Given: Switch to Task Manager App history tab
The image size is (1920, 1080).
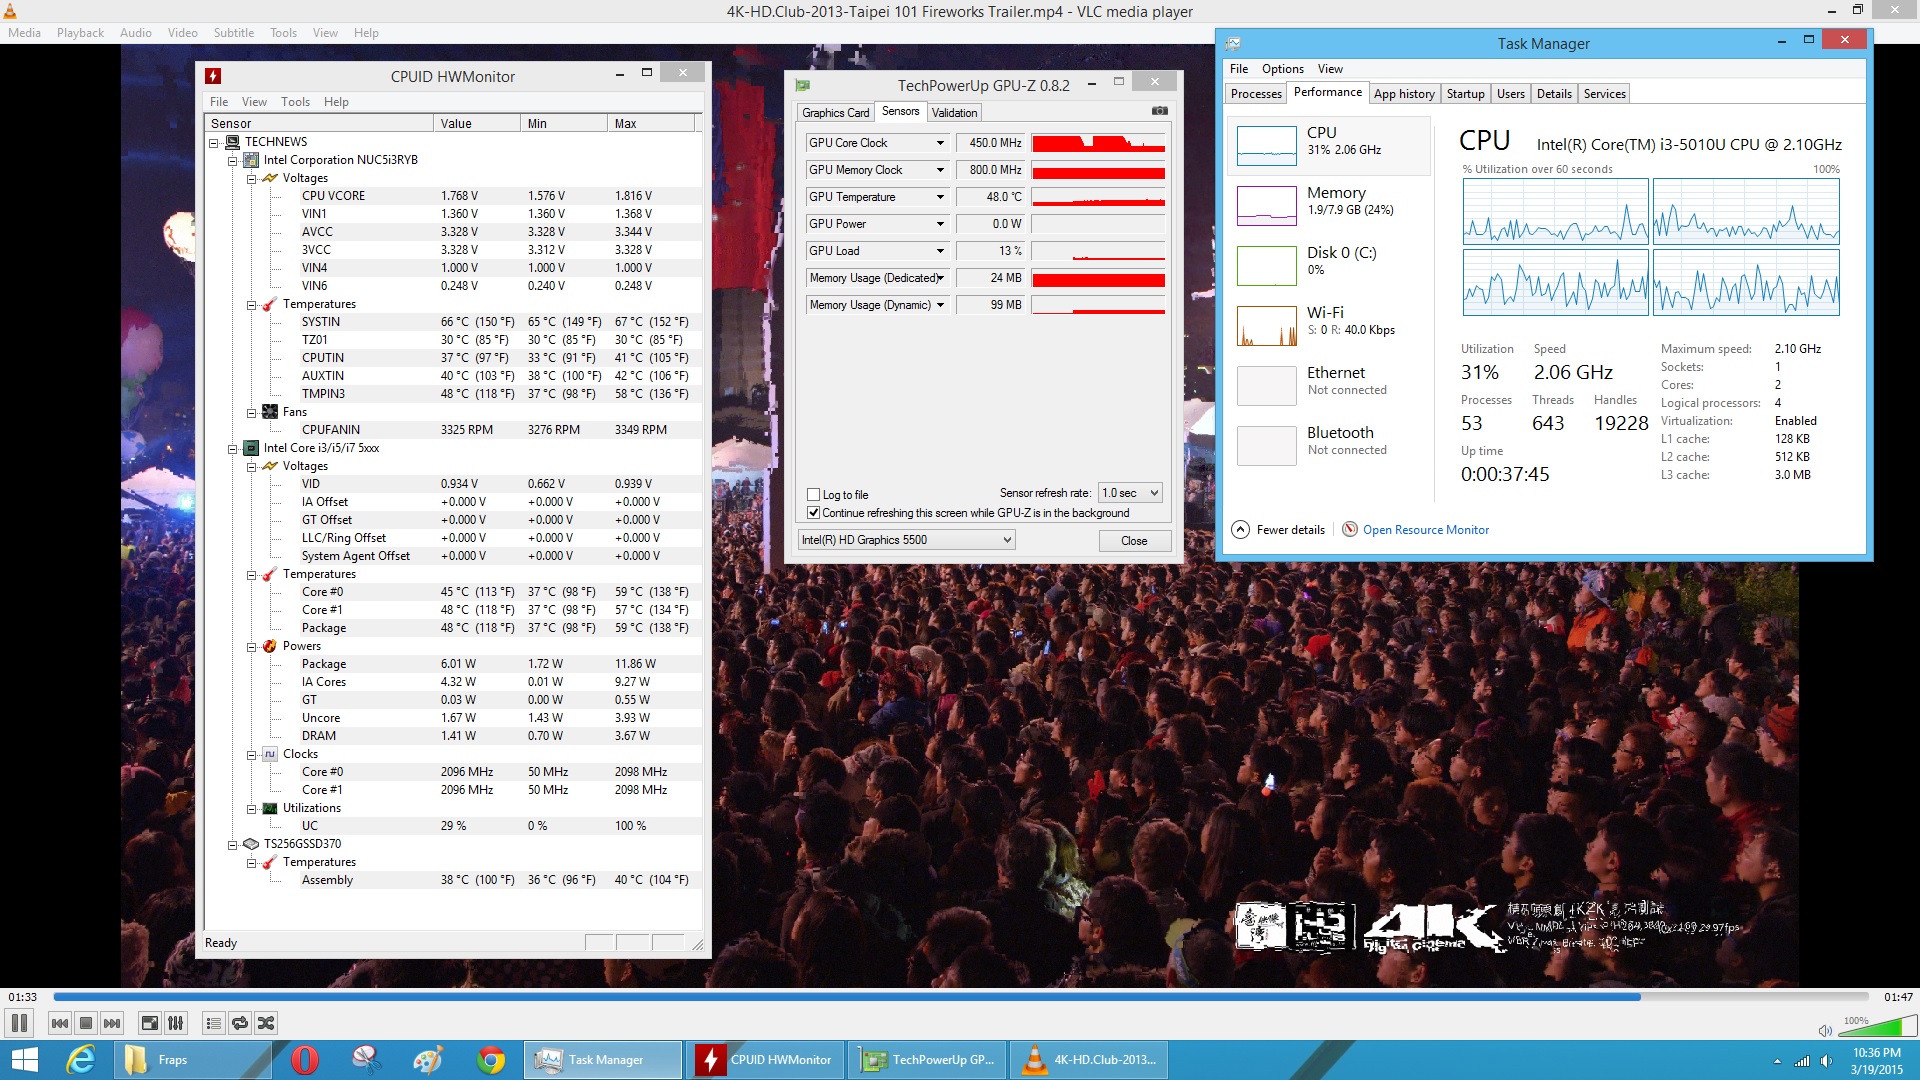Looking at the screenshot, I should (1404, 94).
